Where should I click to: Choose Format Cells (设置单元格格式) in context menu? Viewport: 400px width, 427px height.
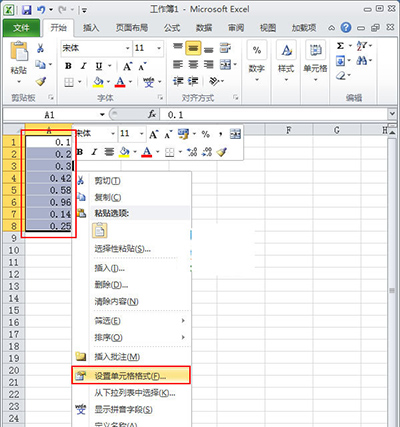131,375
